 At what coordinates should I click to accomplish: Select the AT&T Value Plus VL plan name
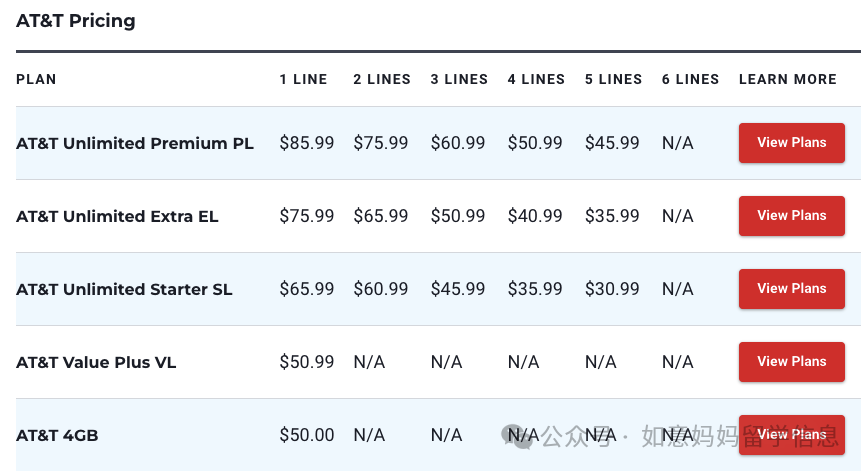point(96,362)
